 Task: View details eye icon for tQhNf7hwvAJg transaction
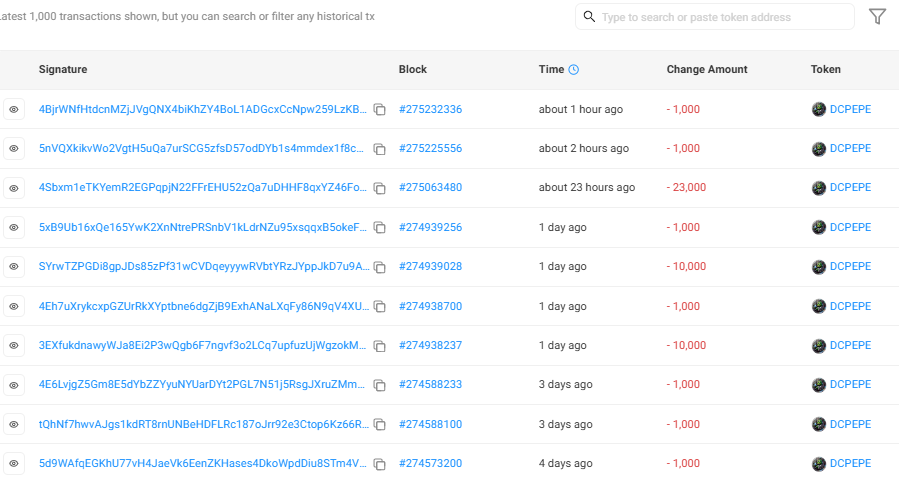point(14,424)
